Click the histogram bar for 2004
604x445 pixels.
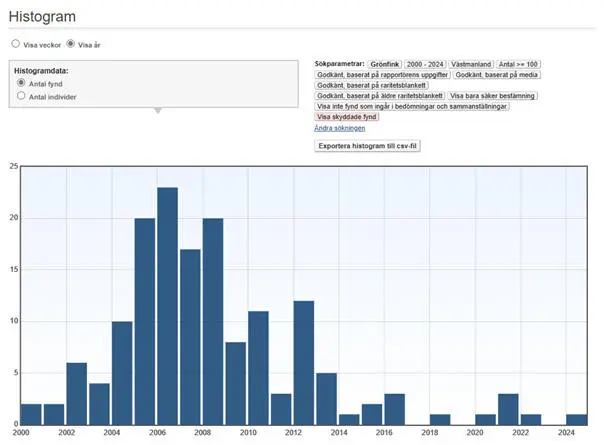pyautogui.click(x=122, y=371)
